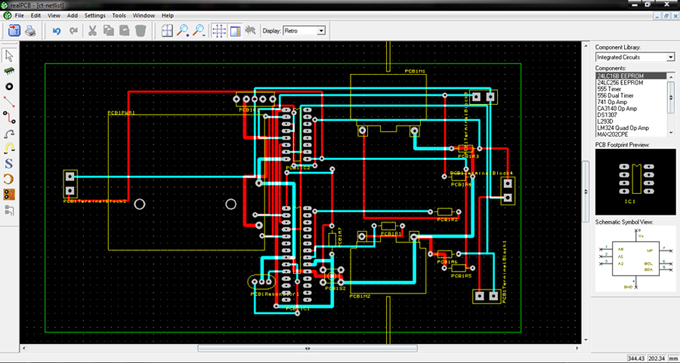This screenshot has width=680, height=363.
Task: Toggle the grid display button
Action: coord(219,31)
